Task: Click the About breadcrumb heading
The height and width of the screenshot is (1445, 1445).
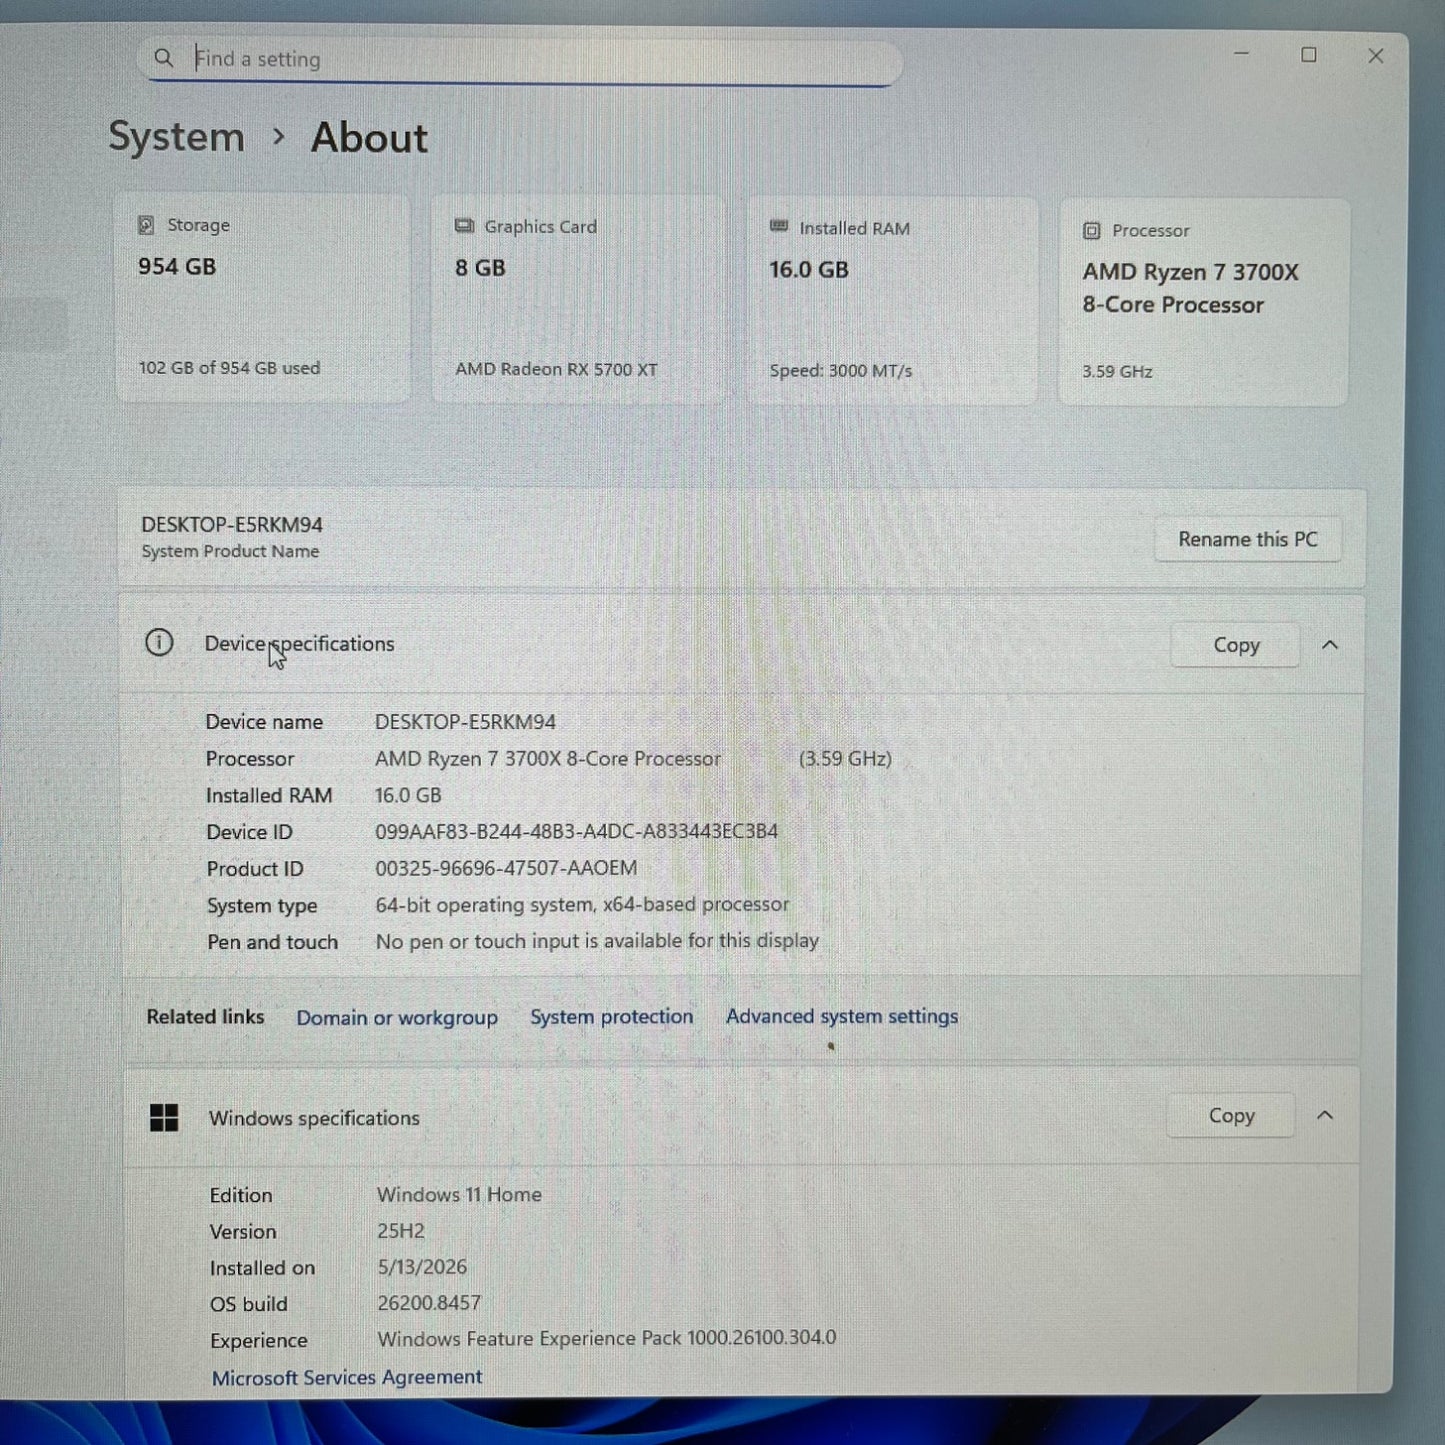Action: (369, 137)
